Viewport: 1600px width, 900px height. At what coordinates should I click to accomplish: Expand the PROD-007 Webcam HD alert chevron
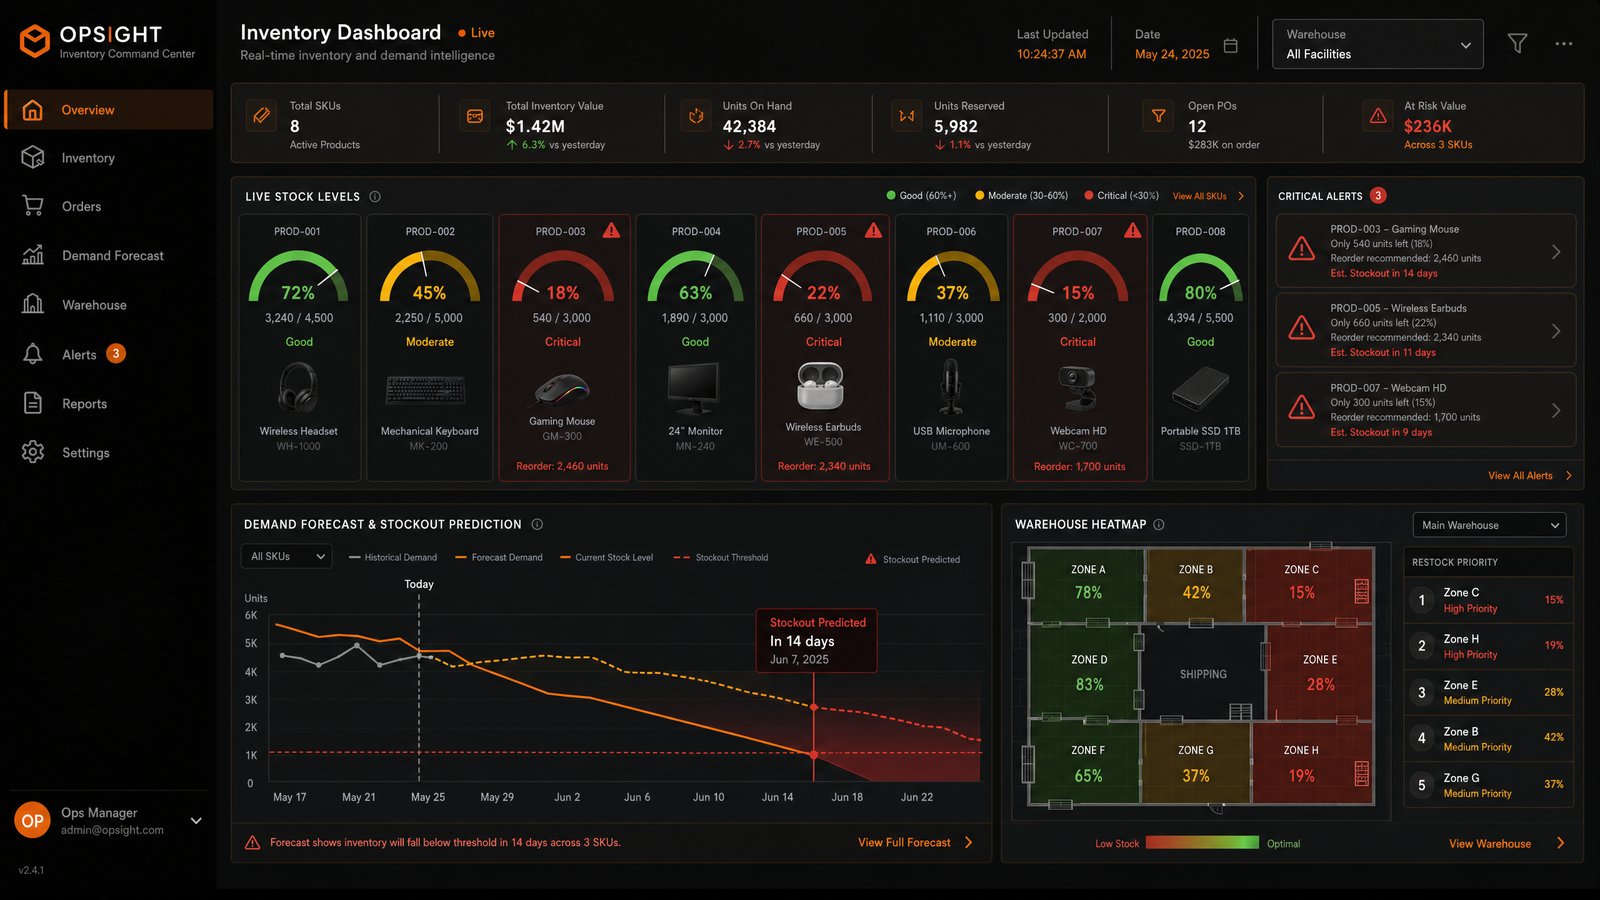point(1556,410)
